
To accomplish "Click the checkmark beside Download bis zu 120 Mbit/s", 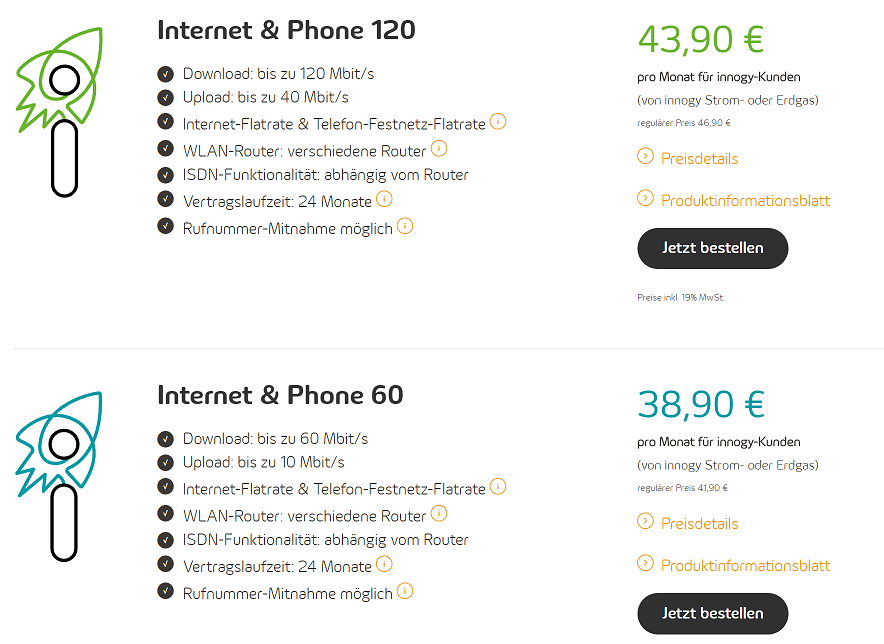I will tap(165, 74).
